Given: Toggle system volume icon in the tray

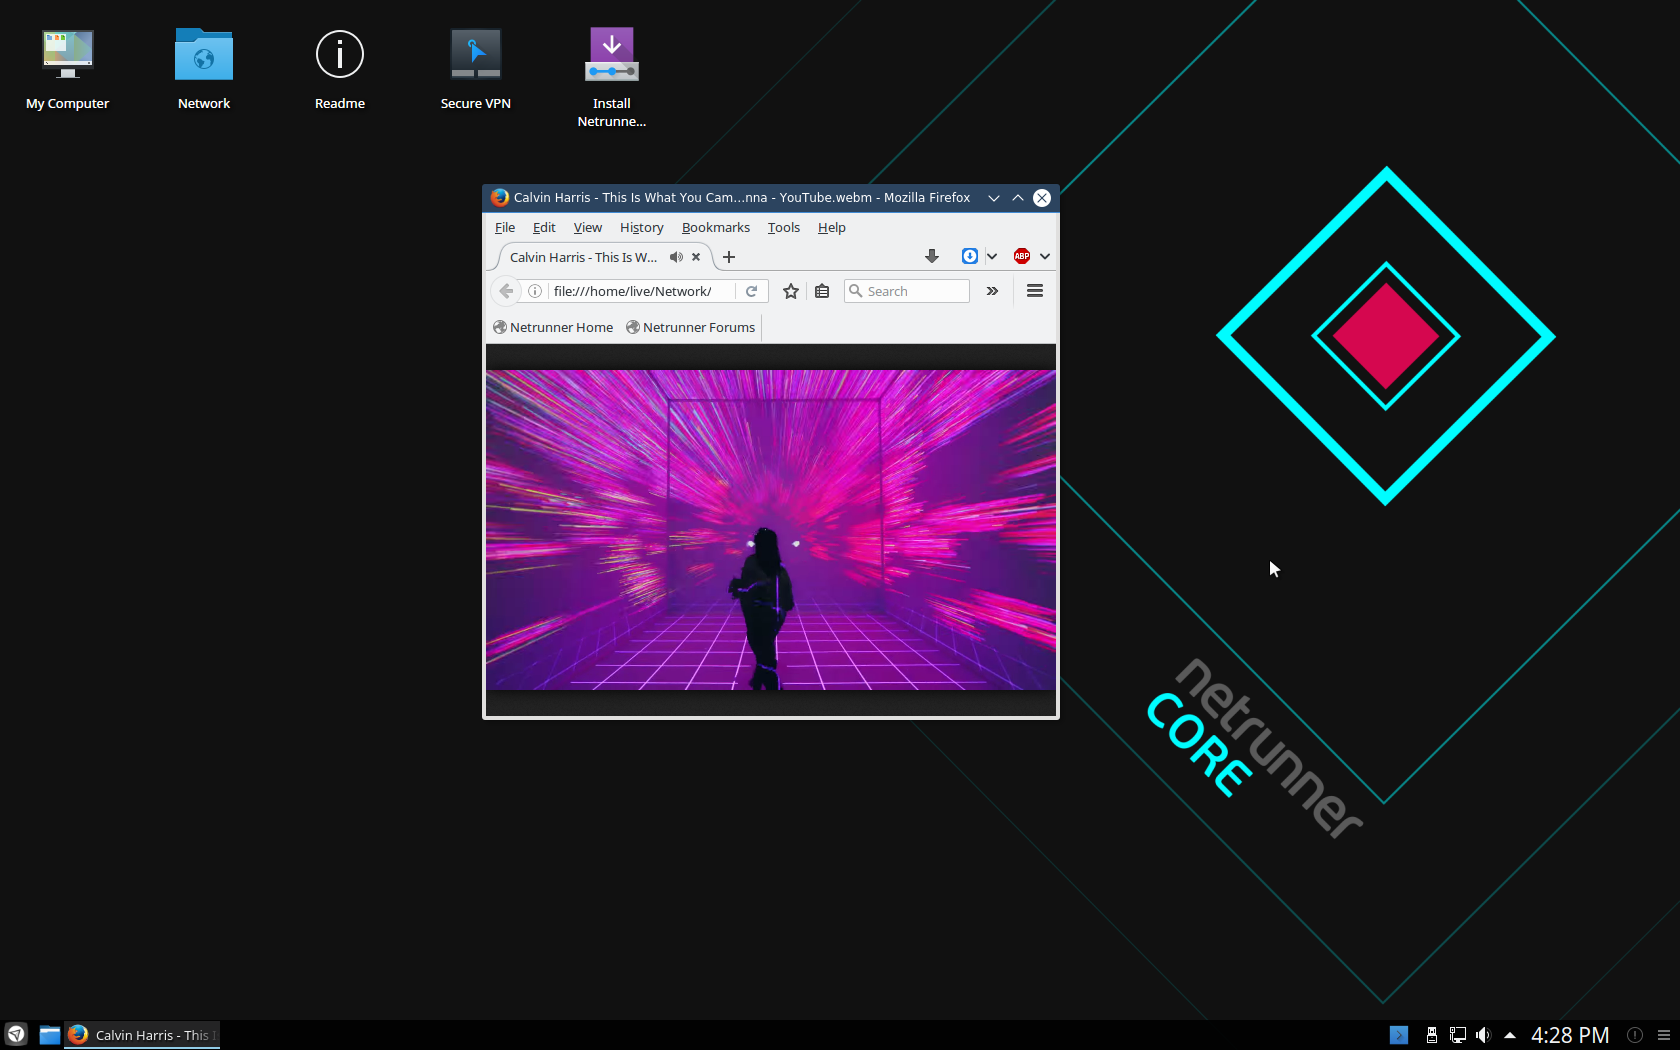Looking at the screenshot, I should pyautogui.click(x=1483, y=1035).
